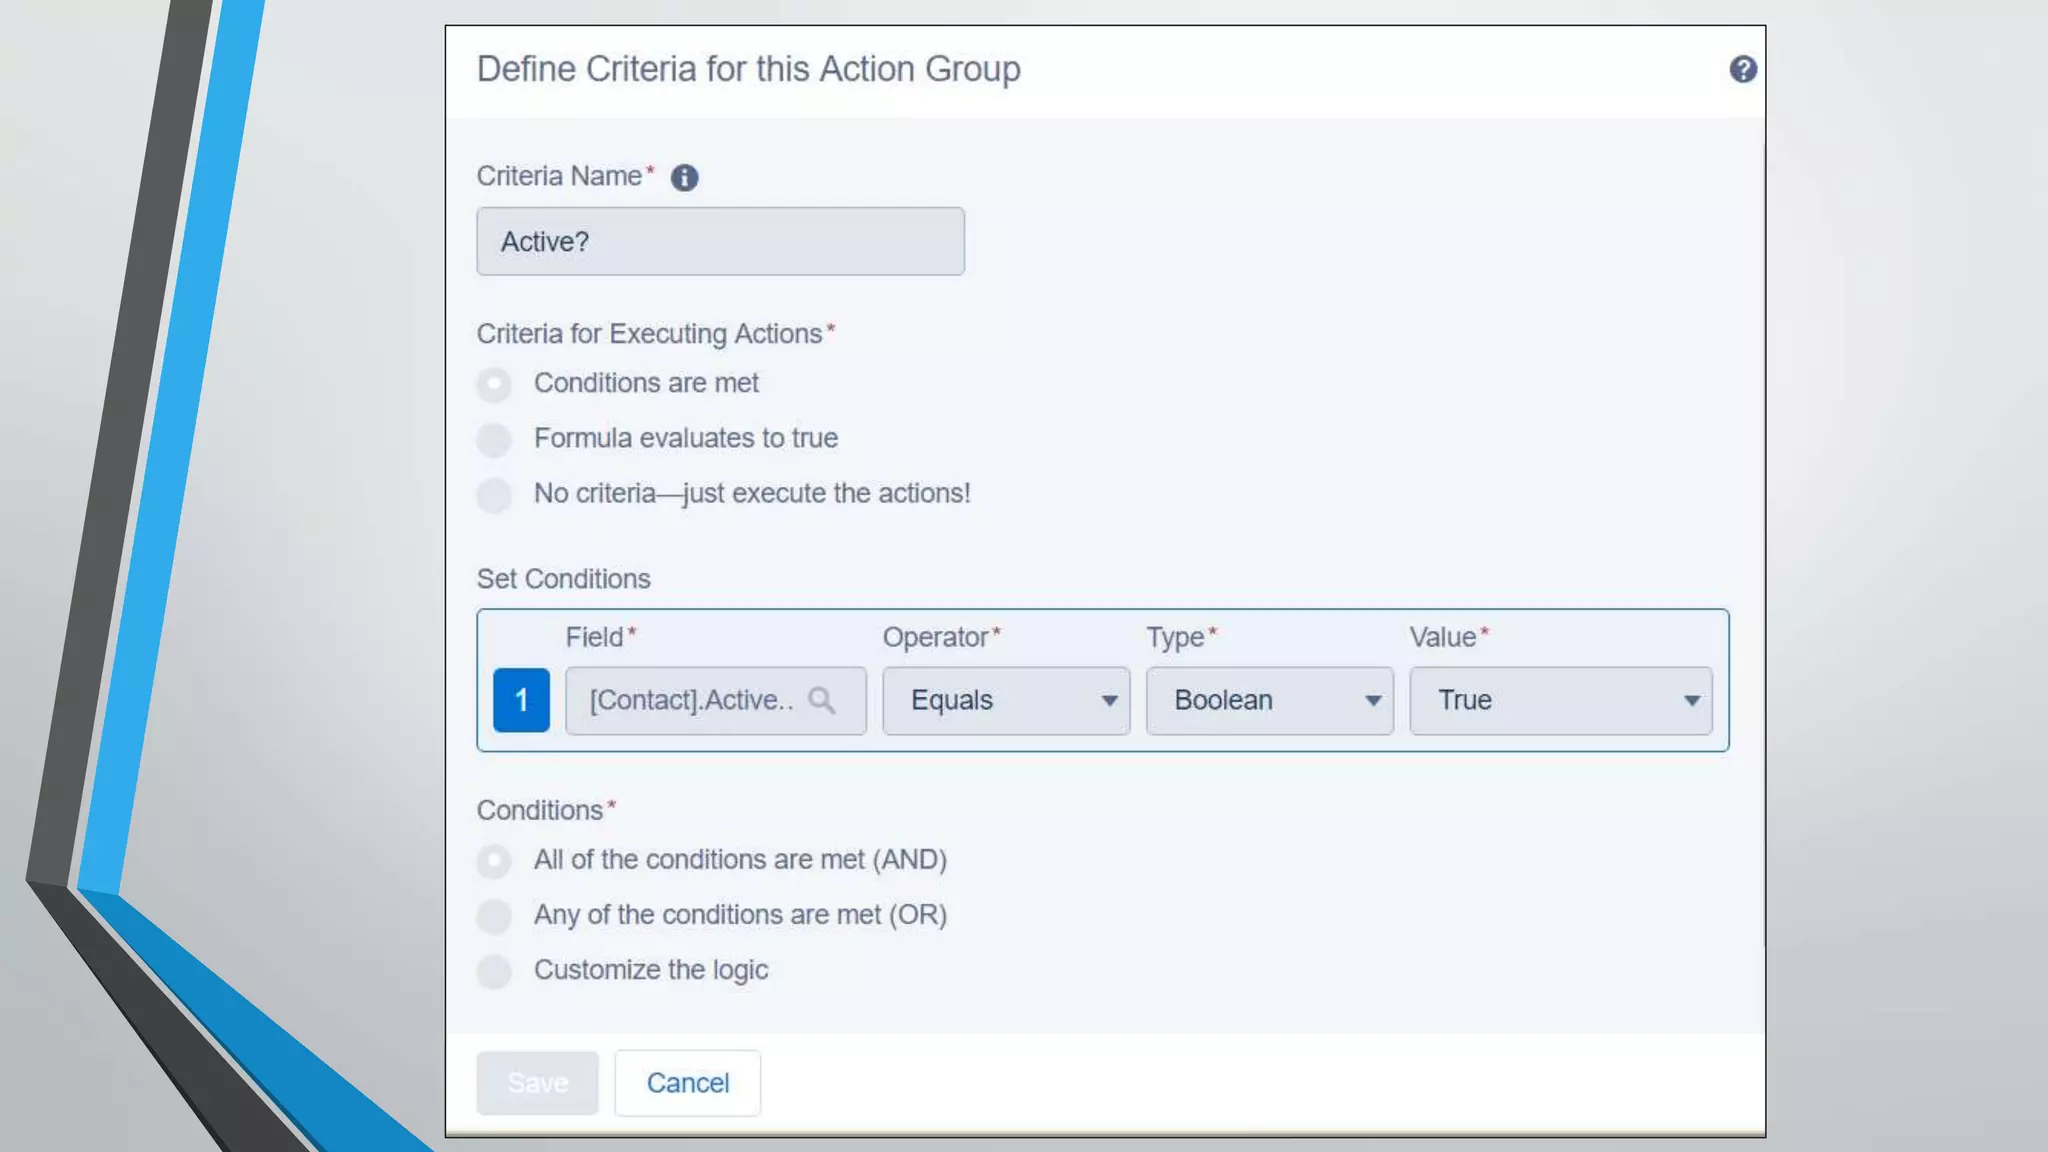Click the Operator dropdown arrow
This screenshot has height=1152, width=2048.
tap(1109, 701)
